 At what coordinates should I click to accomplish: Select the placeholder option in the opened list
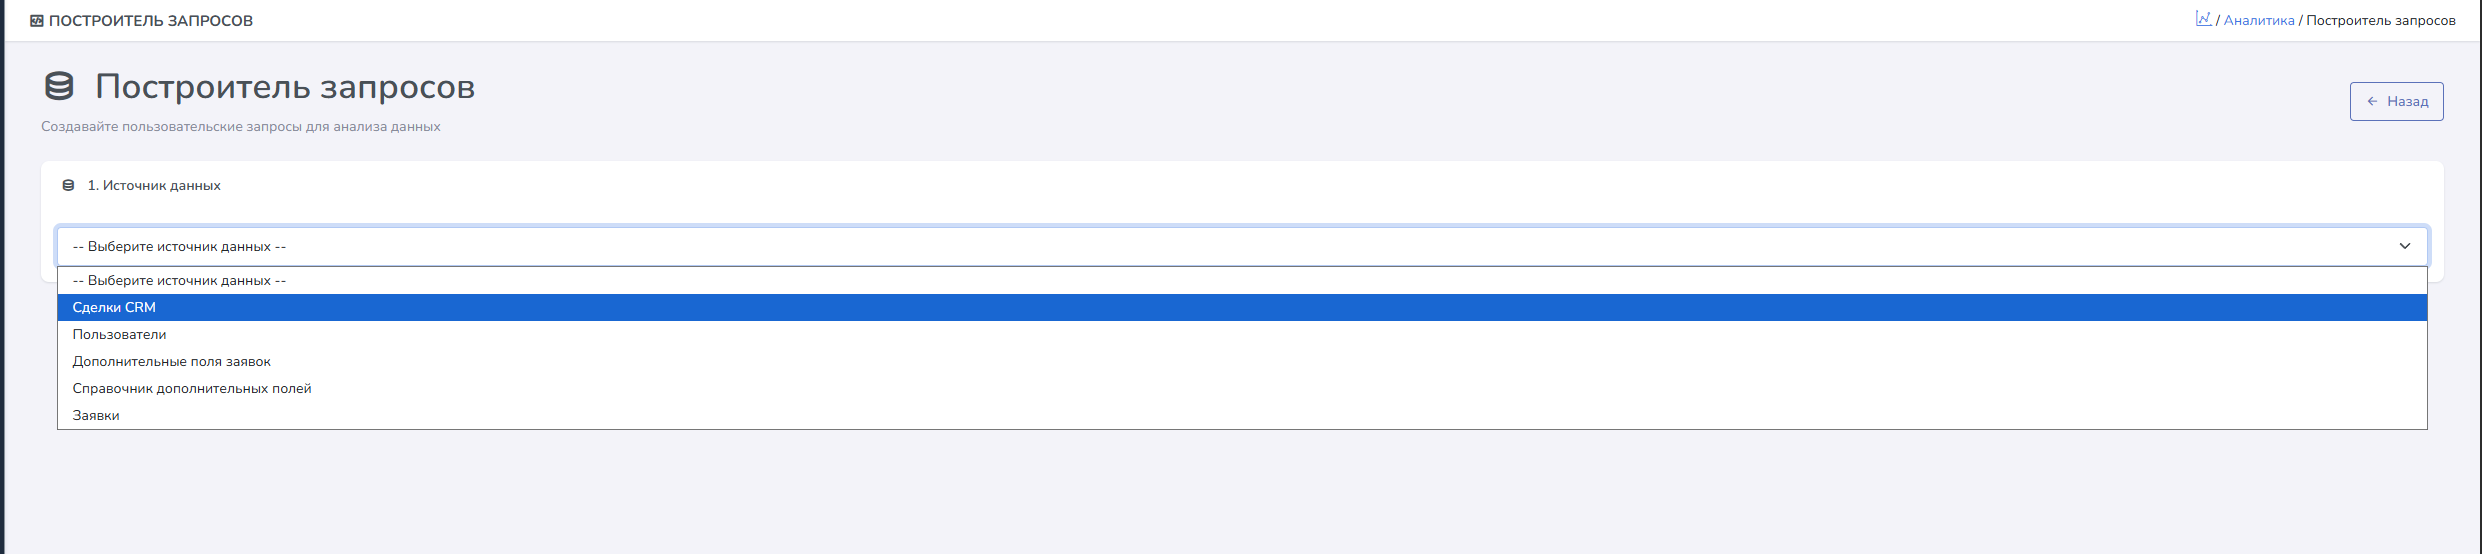180,281
